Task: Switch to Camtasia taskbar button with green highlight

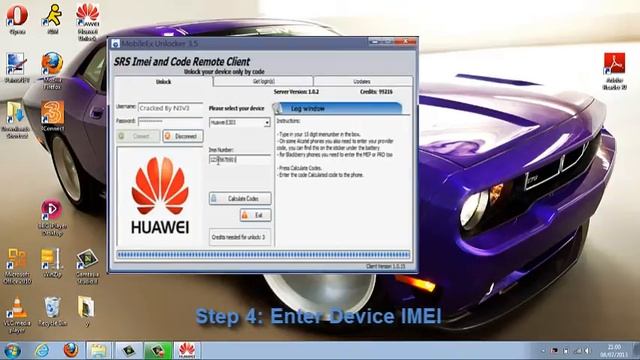Action: 158,351
